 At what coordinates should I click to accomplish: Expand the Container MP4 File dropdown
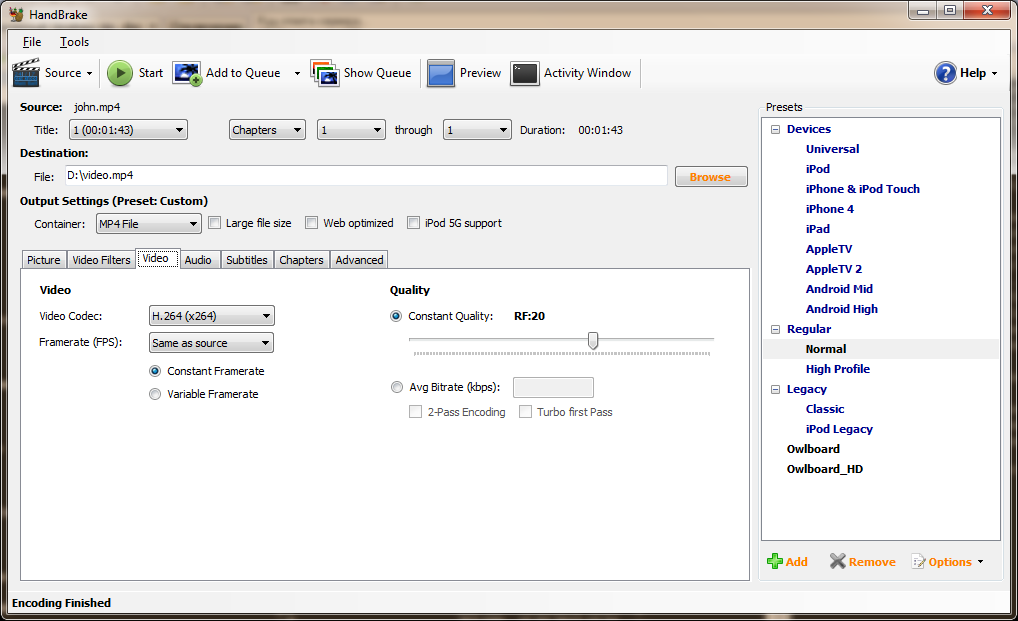click(x=148, y=224)
